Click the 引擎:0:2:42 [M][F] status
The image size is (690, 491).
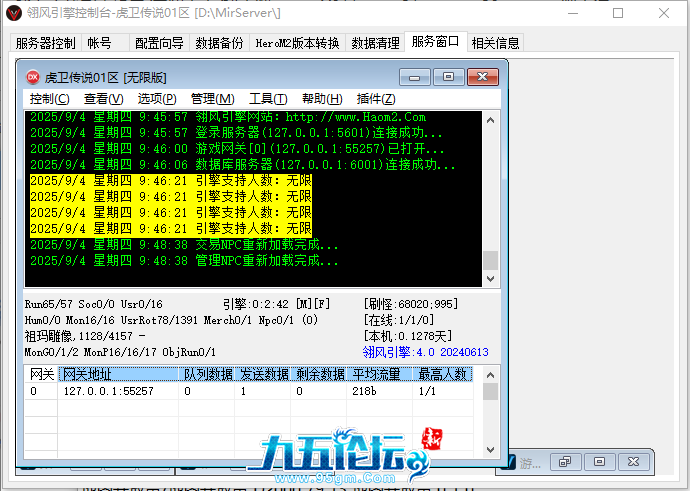tap(276, 304)
